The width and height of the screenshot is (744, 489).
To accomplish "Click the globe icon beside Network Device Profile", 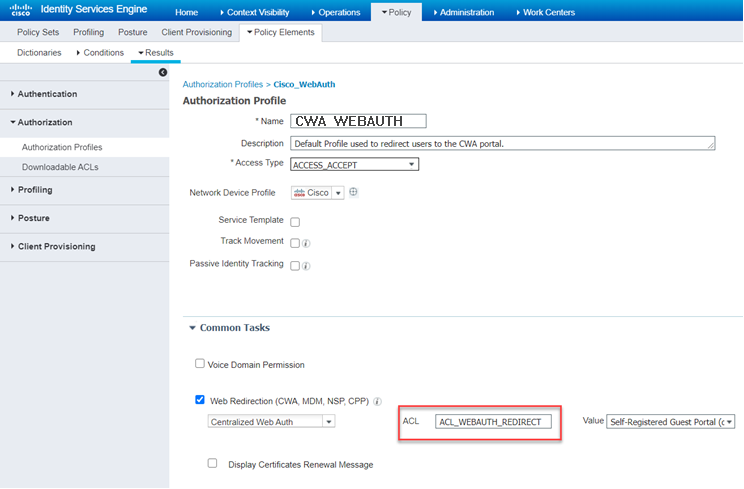I will coord(354,192).
